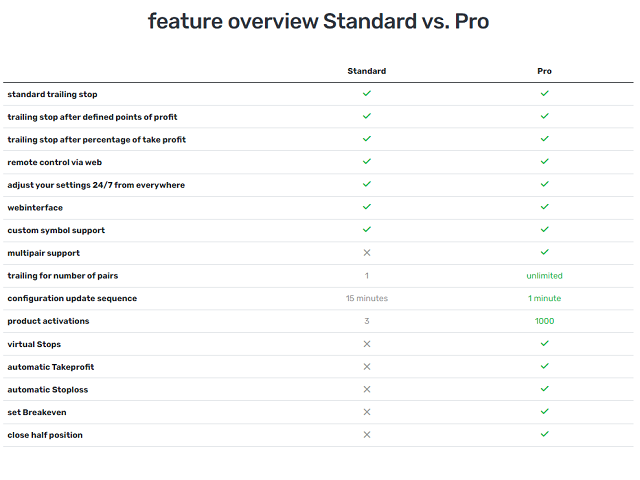Click the green 'unlimited' value
The image size is (640, 480).
[x=544, y=276]
